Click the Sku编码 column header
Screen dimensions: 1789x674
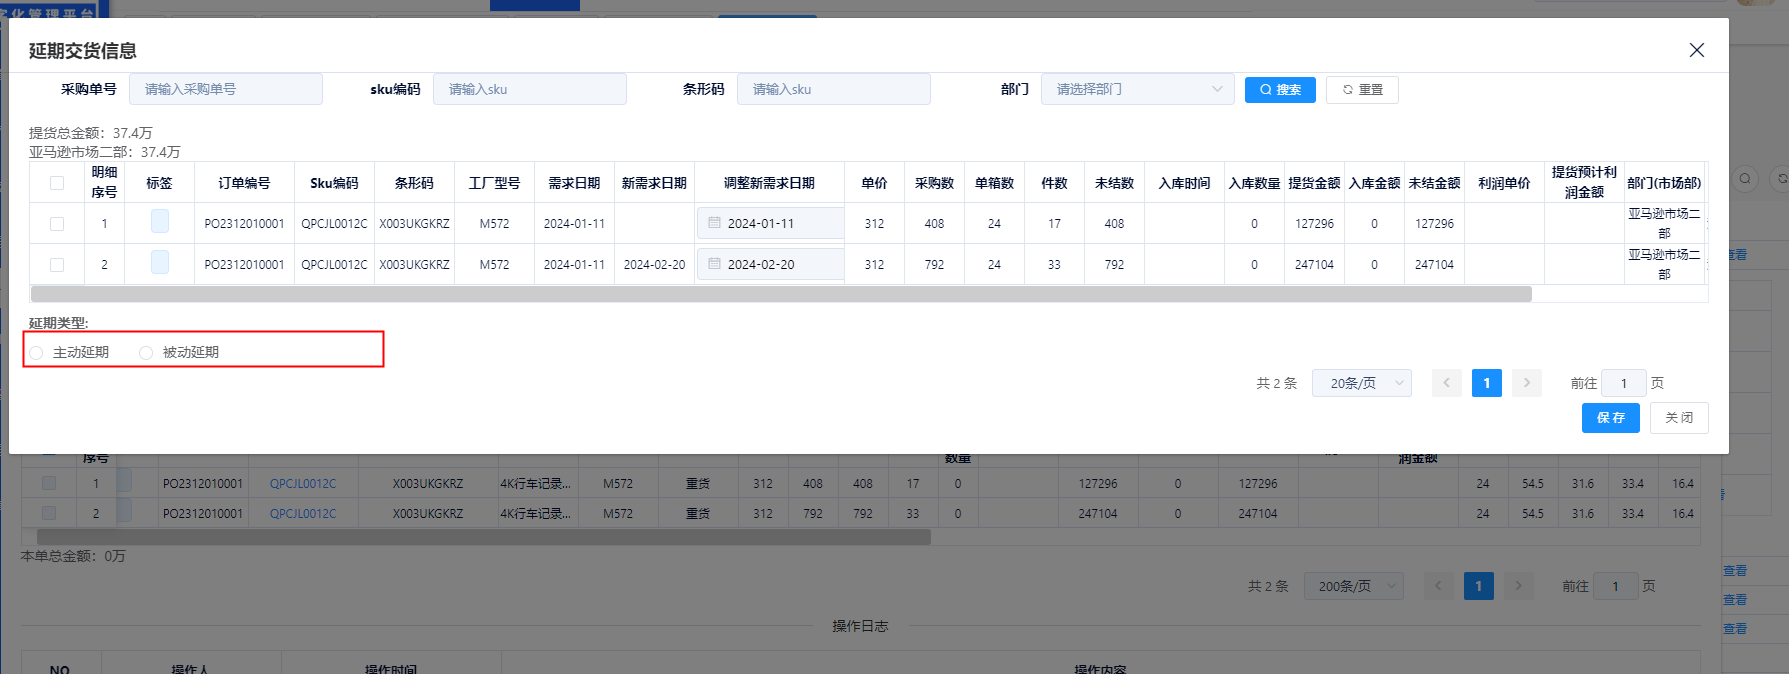334,183
